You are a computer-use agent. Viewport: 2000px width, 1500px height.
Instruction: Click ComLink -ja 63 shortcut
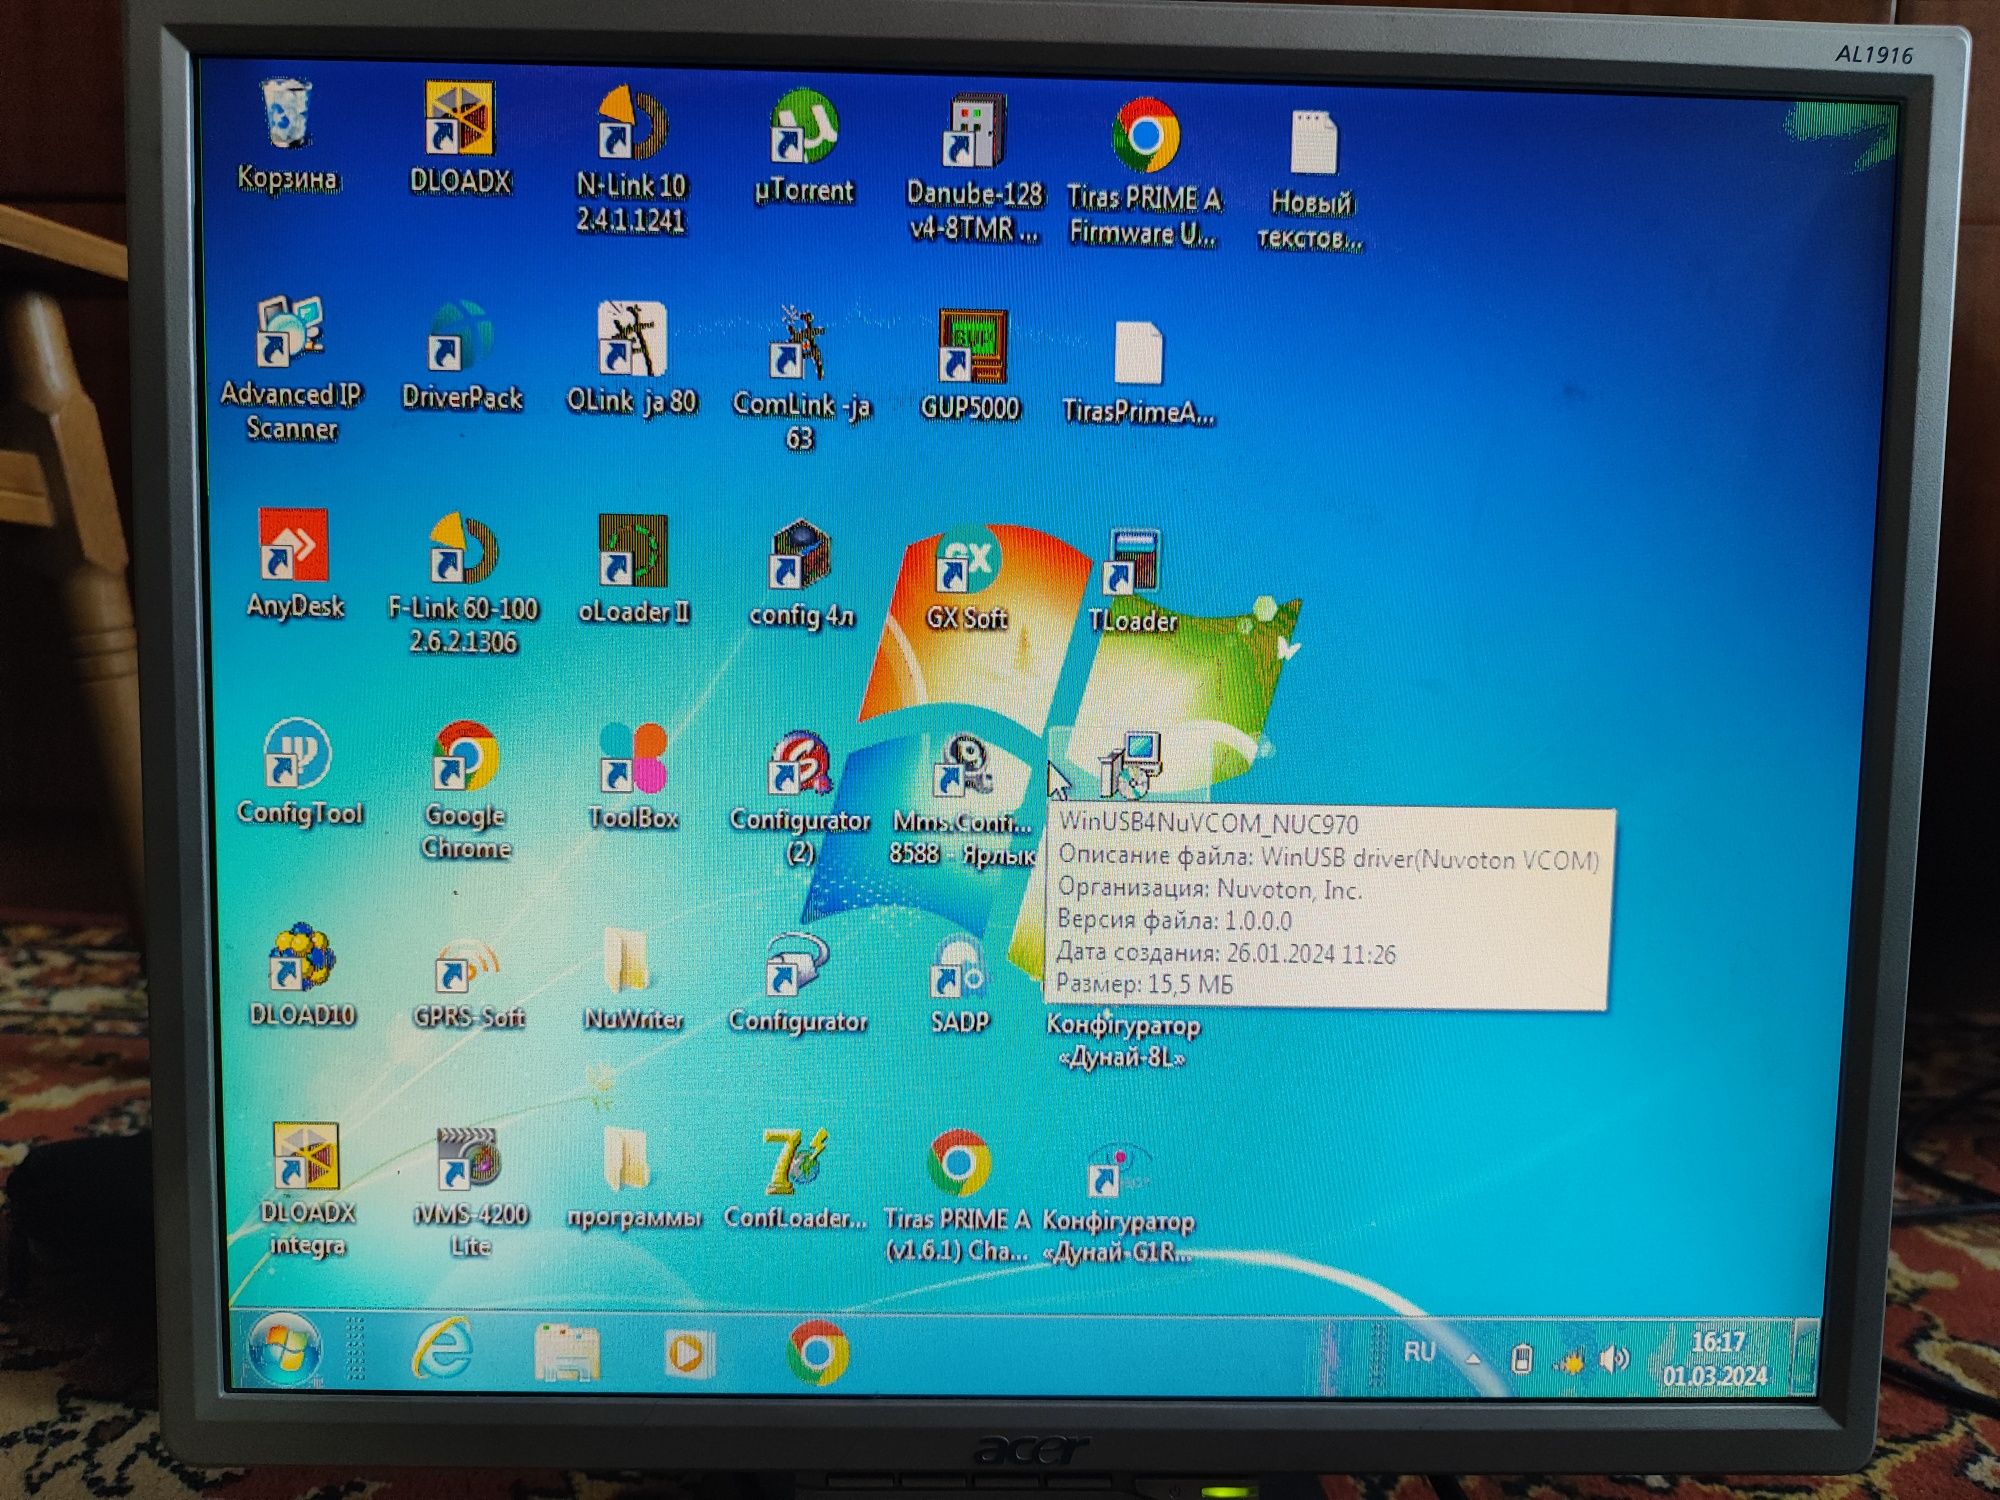coord(801,380)
